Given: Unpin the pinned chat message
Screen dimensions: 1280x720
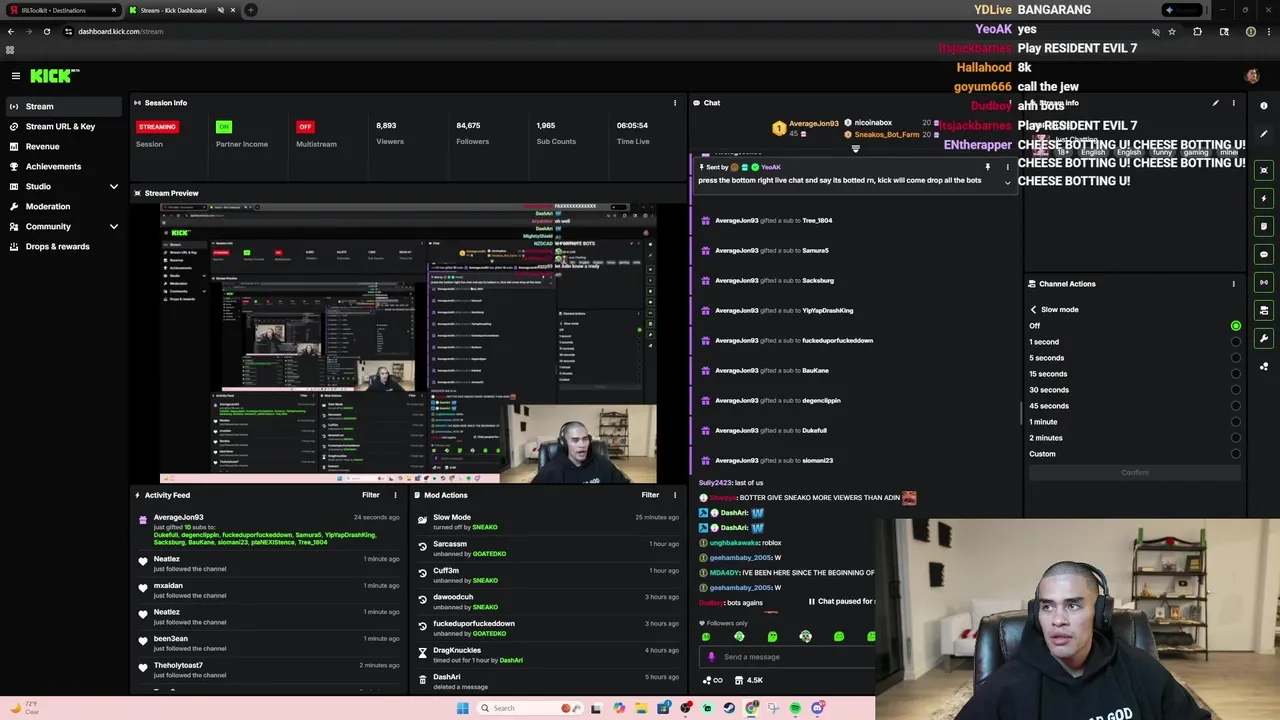Looking at the screenshot, I should 987,167.
